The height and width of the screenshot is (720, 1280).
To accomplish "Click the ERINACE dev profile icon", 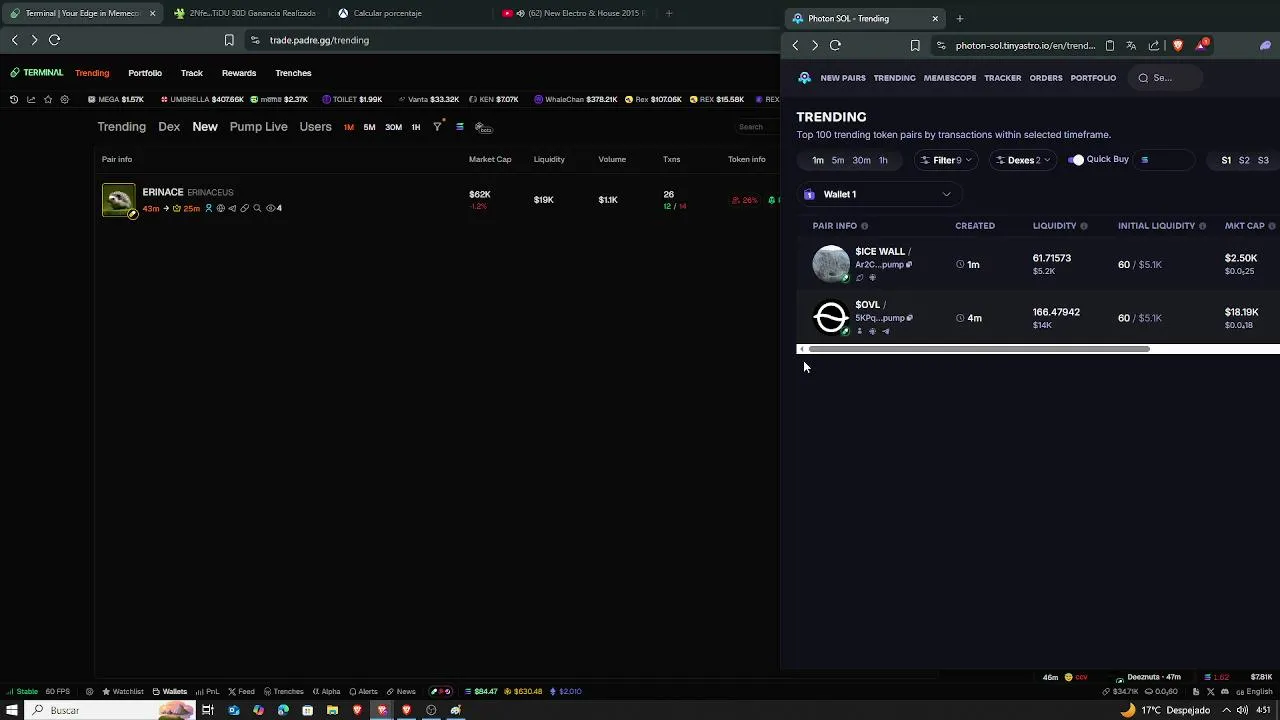I will tap(209, 208).
